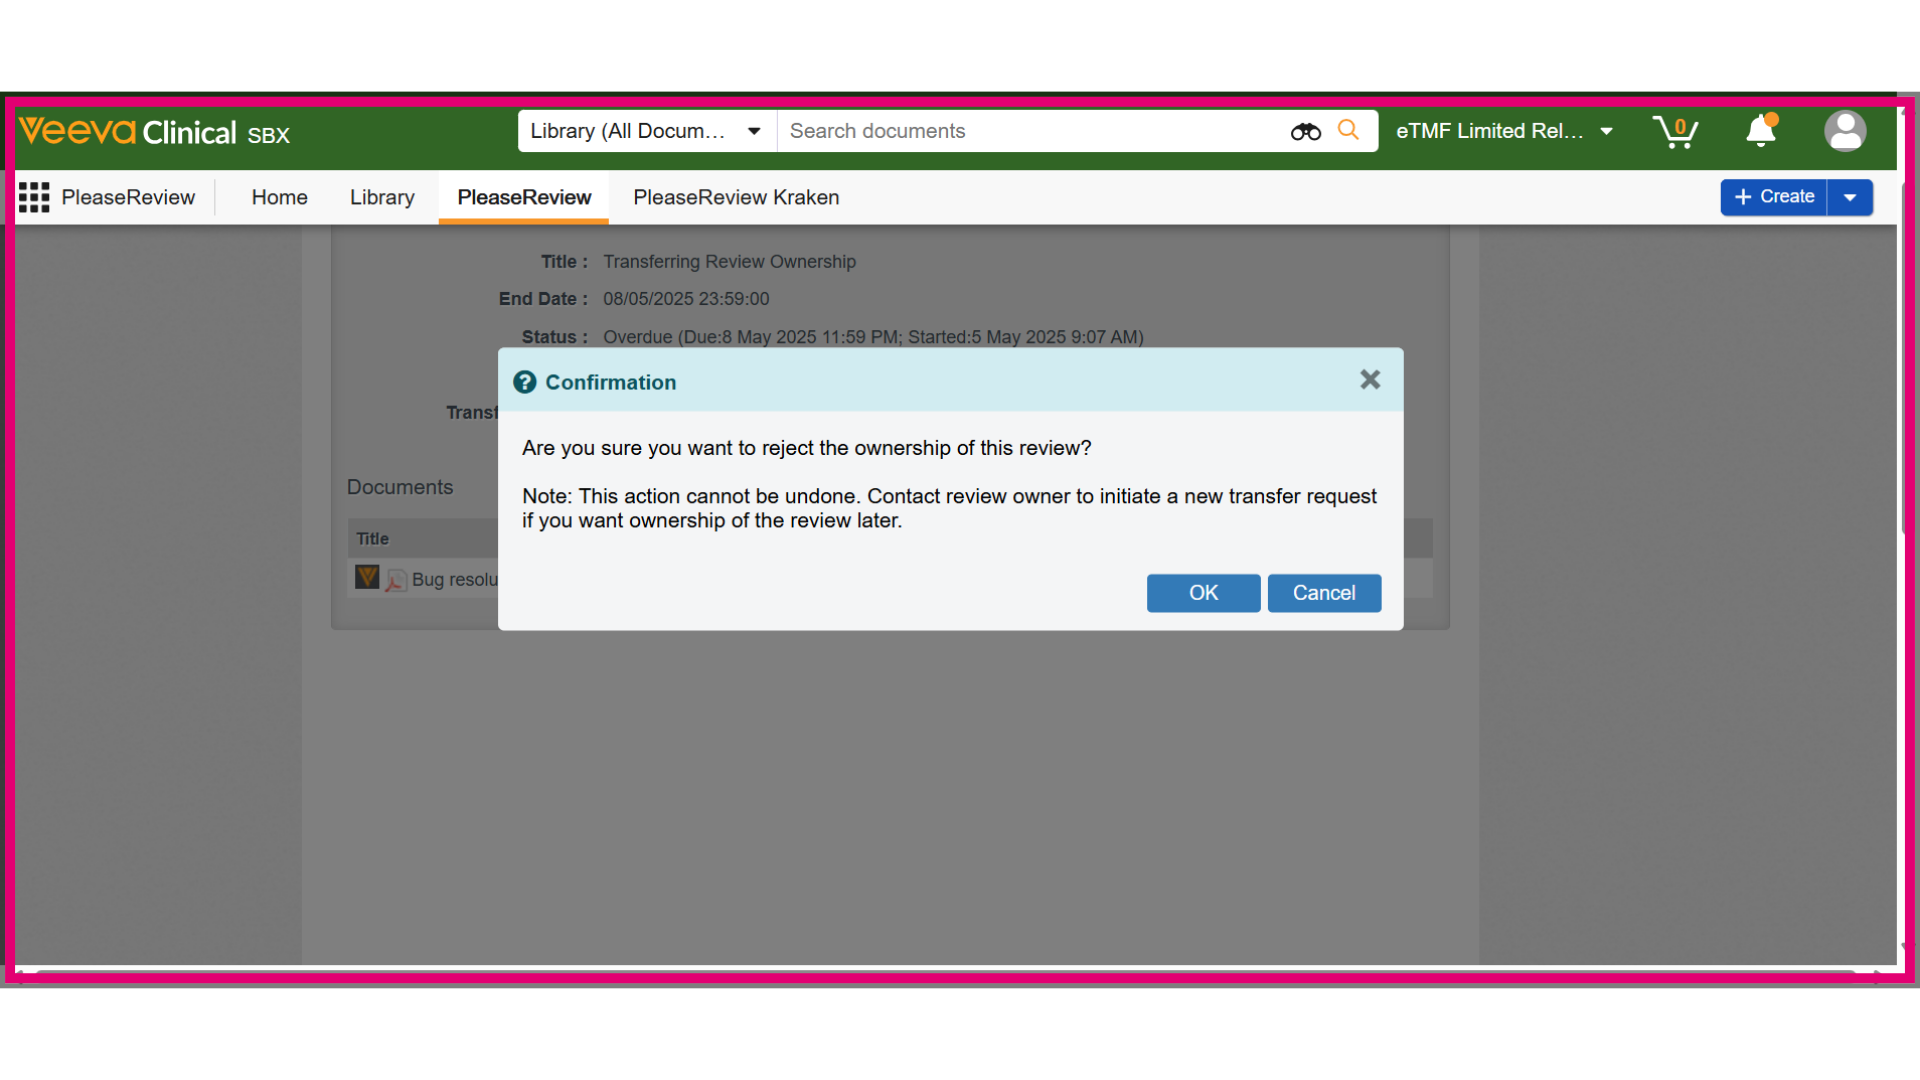The image size is (1920, 1080).
Task: Click the Documents section heading
Action: tap(400, 487)
